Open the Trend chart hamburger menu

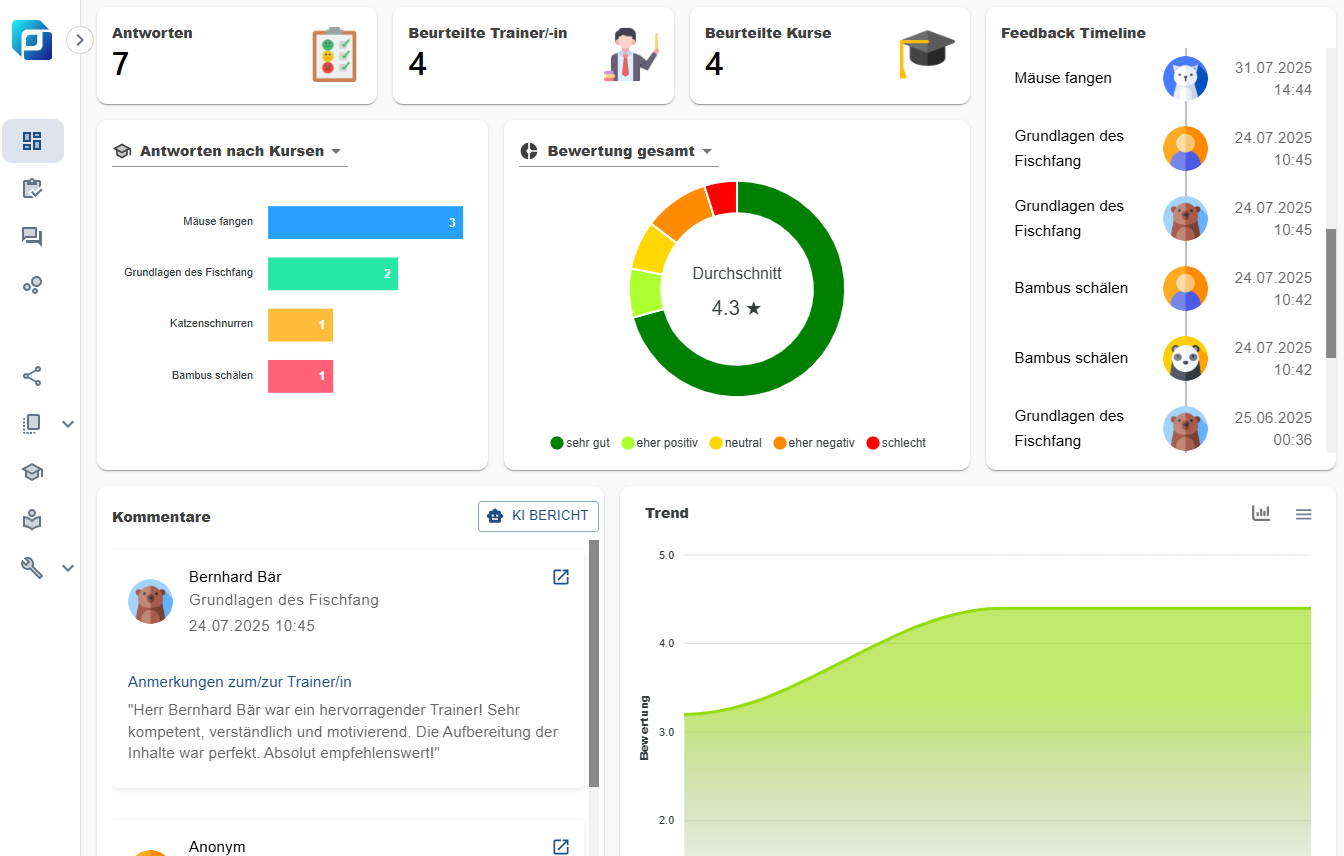click(x=1303, y=514)
